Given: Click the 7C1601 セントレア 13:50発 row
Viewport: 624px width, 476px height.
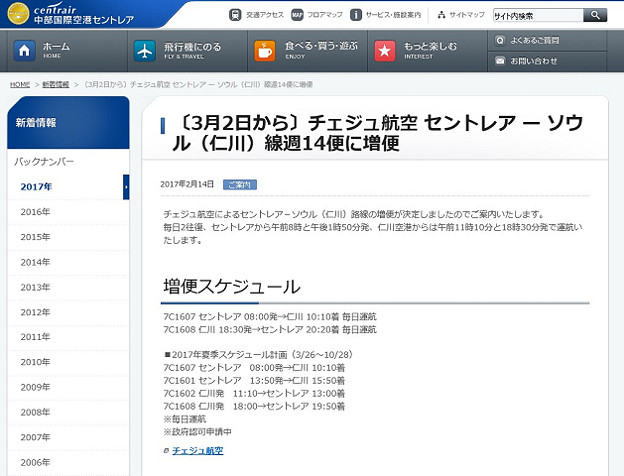Looking at the screenshot, I should 254,380.
